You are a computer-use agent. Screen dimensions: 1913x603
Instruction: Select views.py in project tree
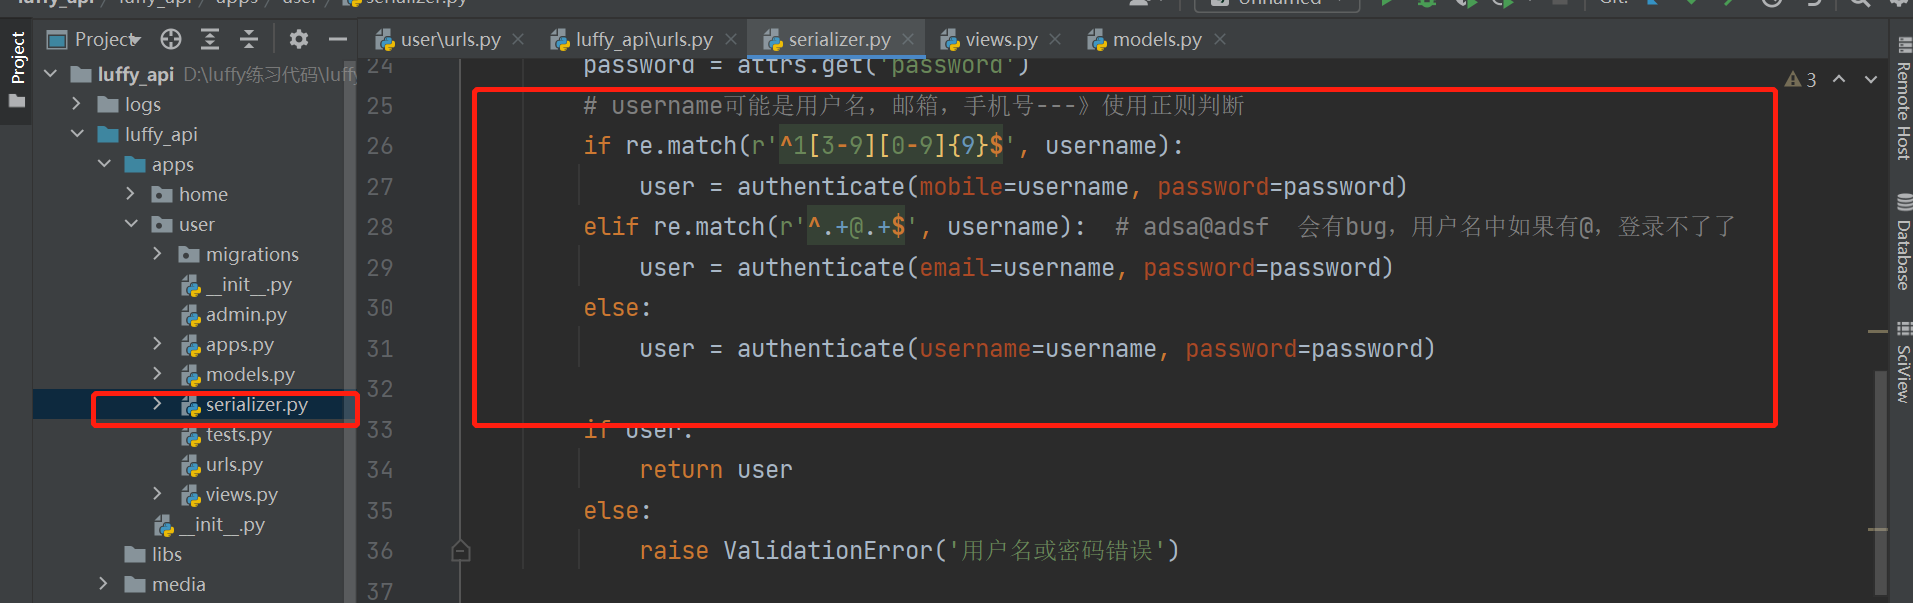tap(230, 494)
